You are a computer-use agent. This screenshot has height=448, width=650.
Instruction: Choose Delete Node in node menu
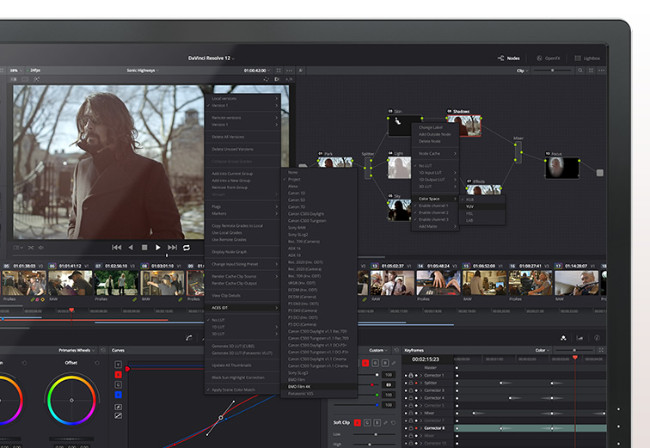[430, 141]
